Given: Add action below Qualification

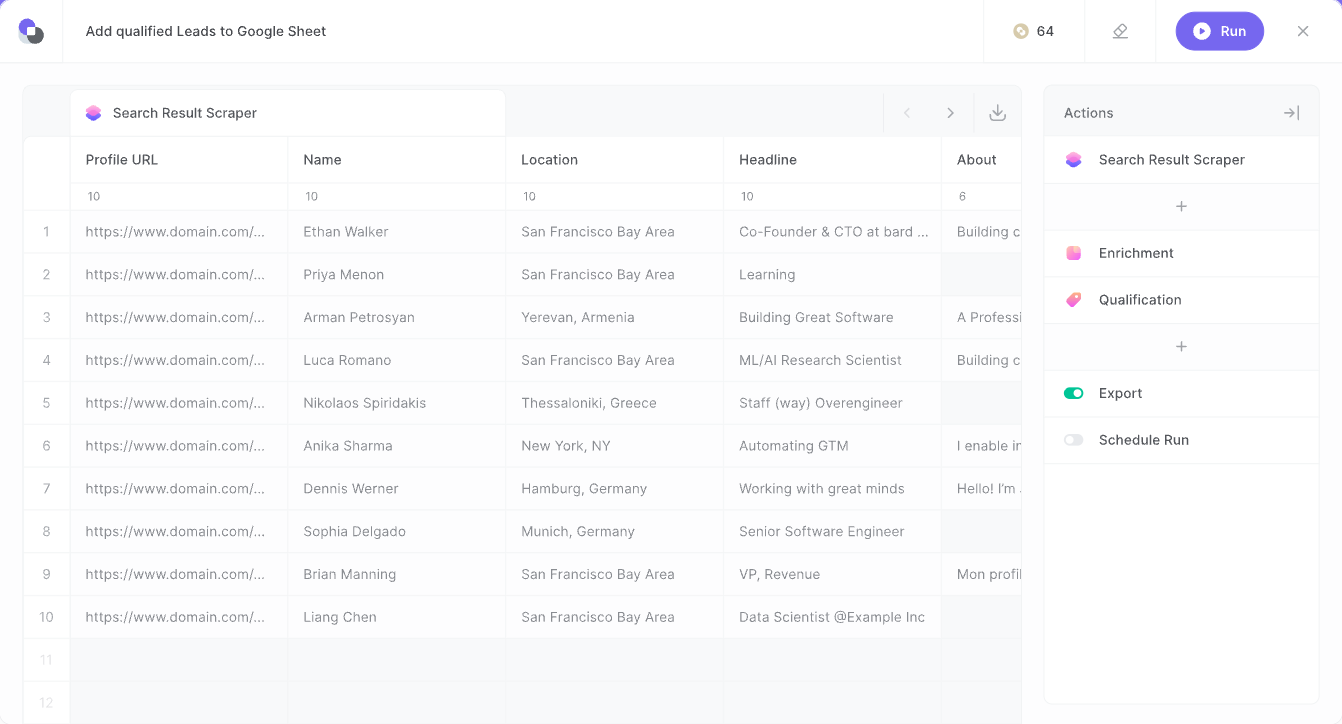Looking at the screenshot, I should pos(1181,347).
